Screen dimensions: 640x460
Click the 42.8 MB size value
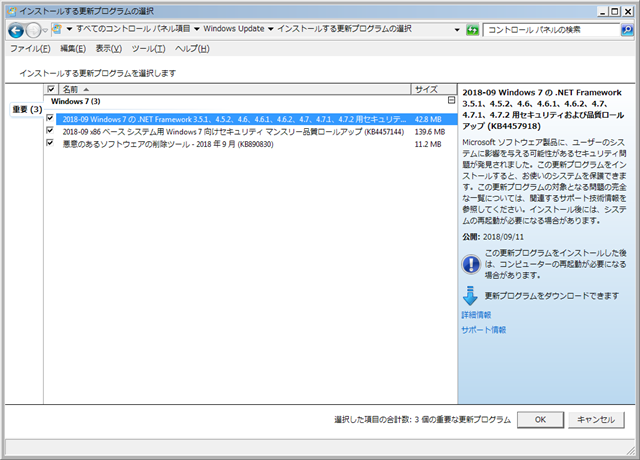[428, 120]
